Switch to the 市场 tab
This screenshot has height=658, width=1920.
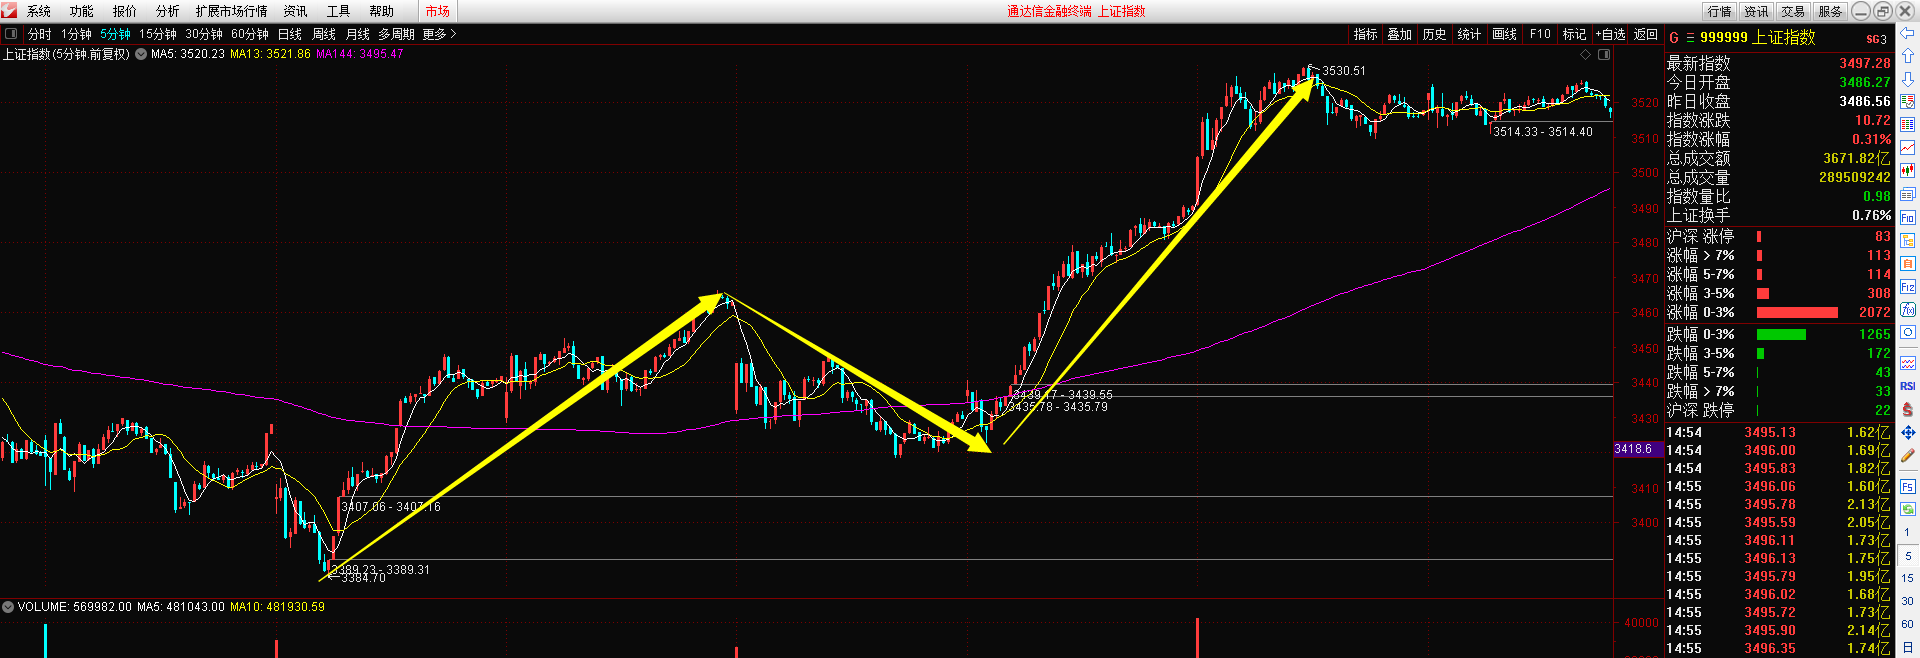pyautogui.click(x=438, y=11)
